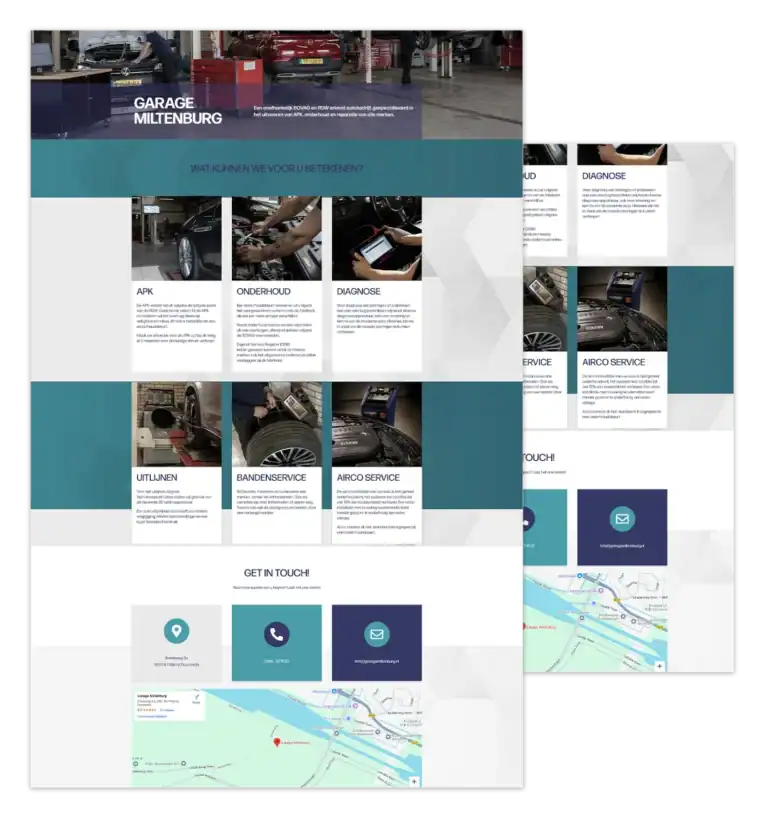Open the Onderhoud service card heading
768x815 pixels.
point(262,292)
